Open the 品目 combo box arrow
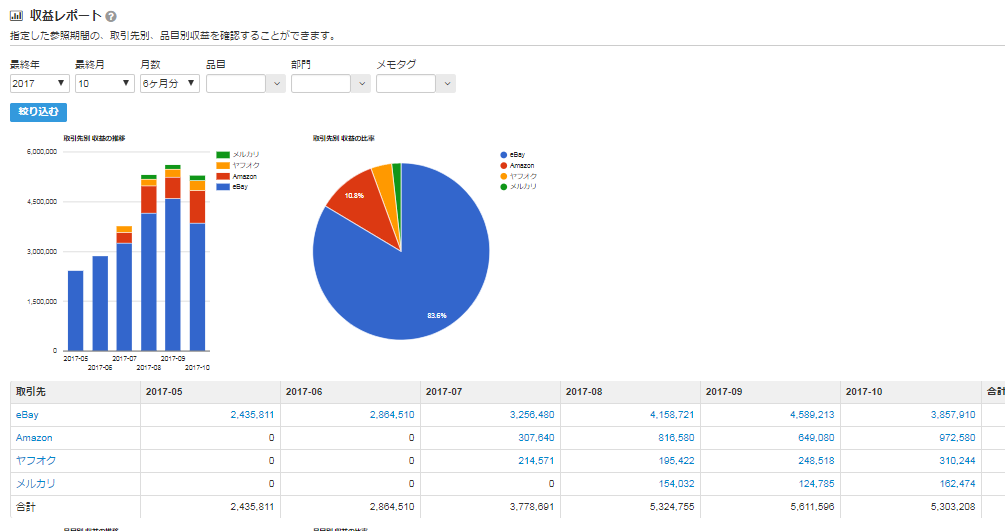 click(x=277, y=84)
